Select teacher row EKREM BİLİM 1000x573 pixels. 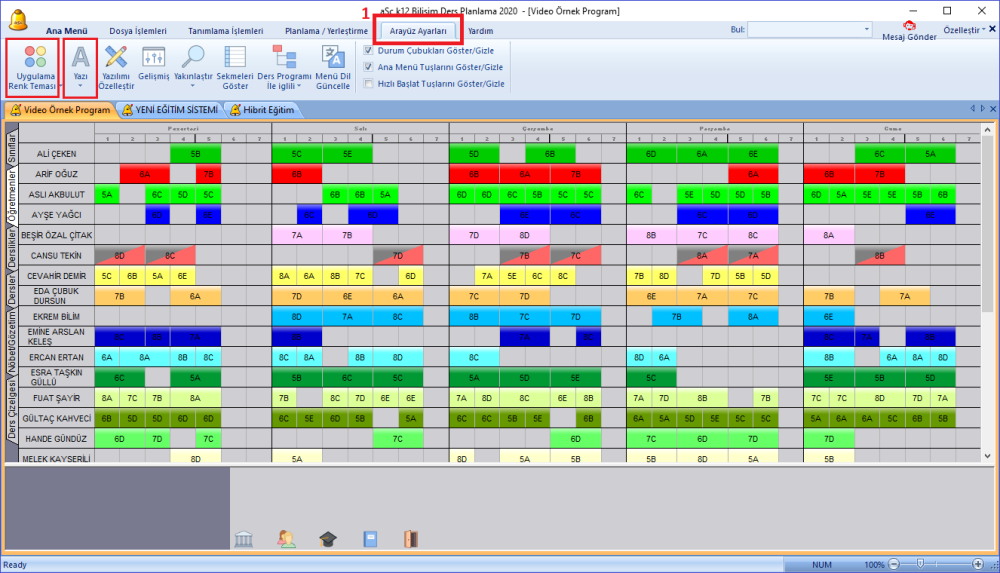56,316
